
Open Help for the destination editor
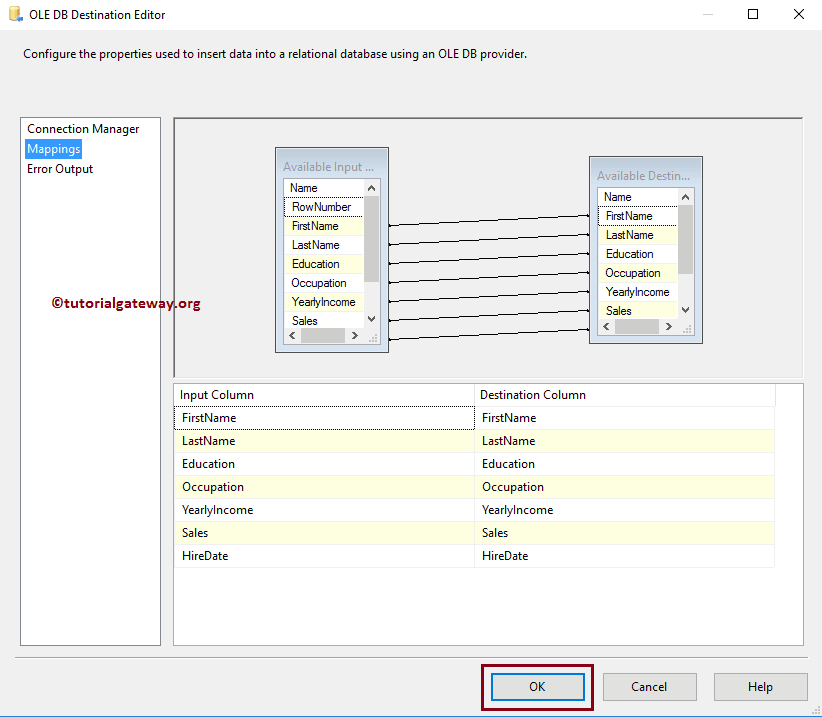click(x=760, y=687)
